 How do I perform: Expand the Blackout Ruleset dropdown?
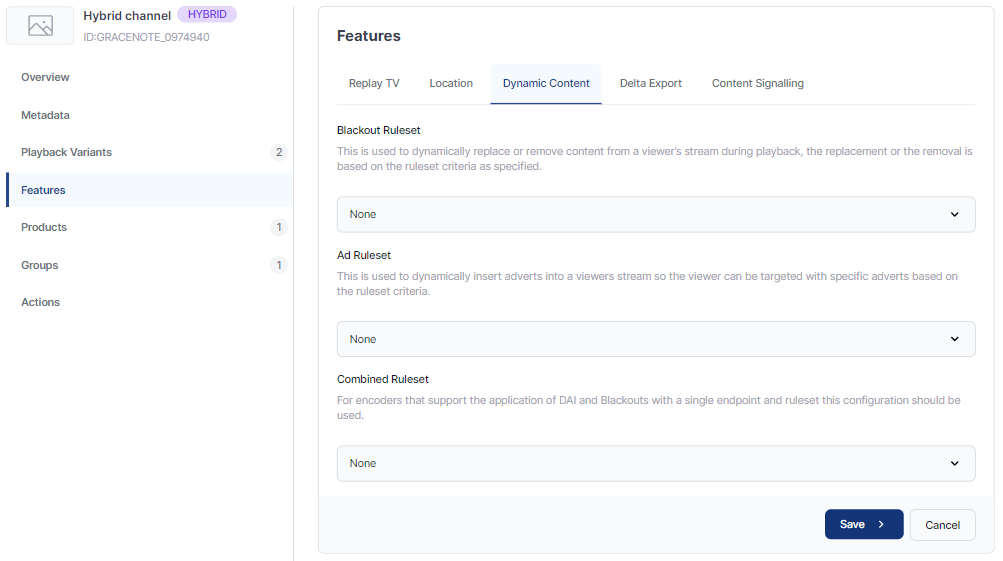(x=655, y=214)
